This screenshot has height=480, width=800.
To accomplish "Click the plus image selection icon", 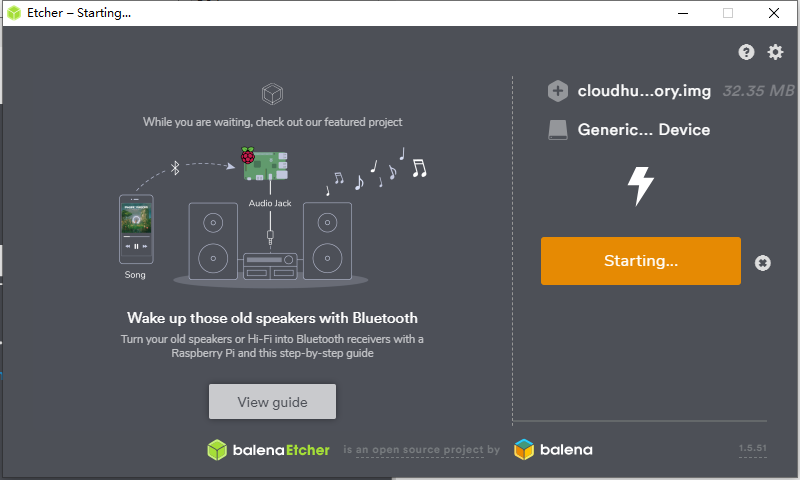I will click(x=558, y=91).
